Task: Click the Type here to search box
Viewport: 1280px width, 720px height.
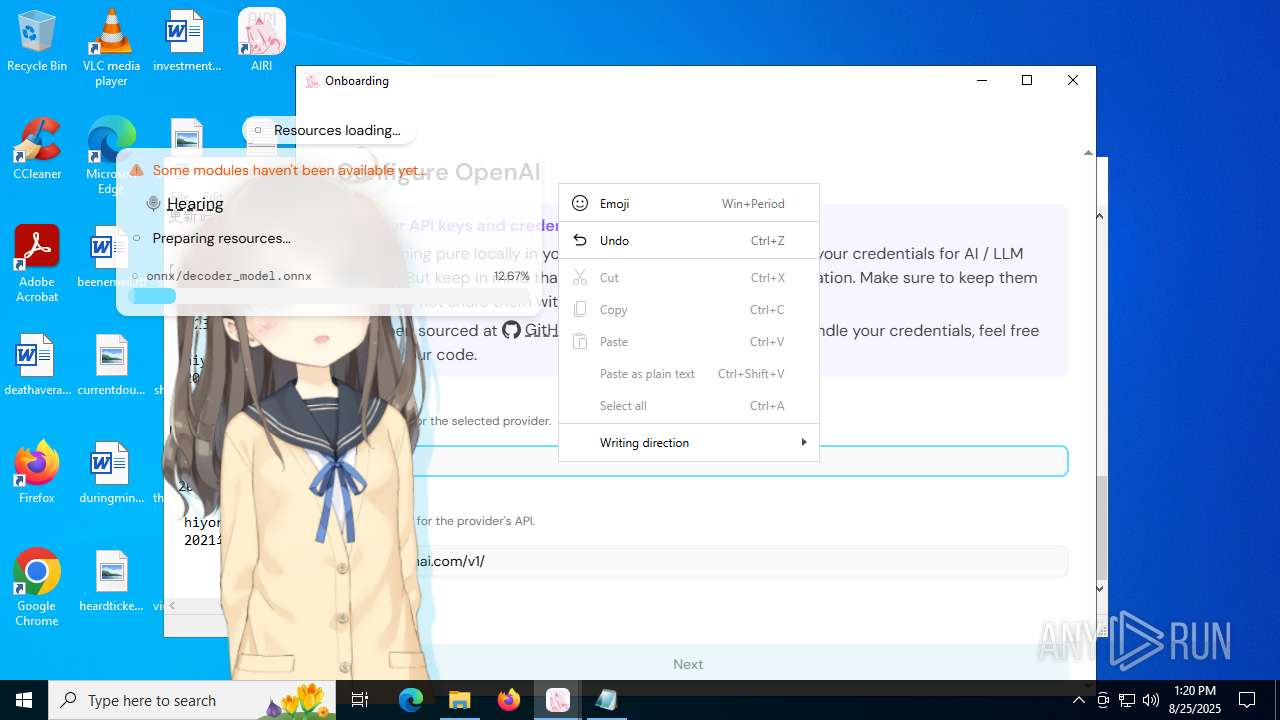Action: point(193,700)
